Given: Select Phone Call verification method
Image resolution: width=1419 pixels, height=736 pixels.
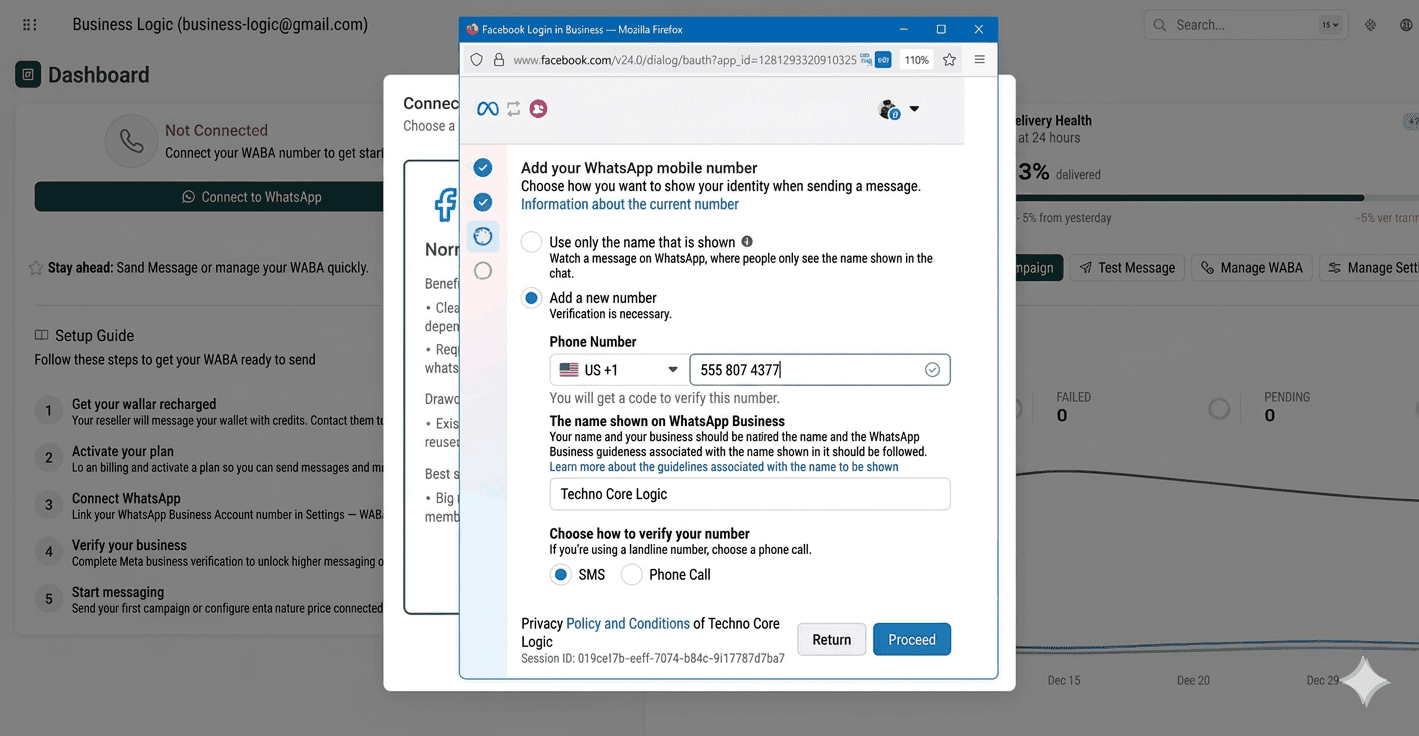Looking at the screenshot, I should pos(632,575).
